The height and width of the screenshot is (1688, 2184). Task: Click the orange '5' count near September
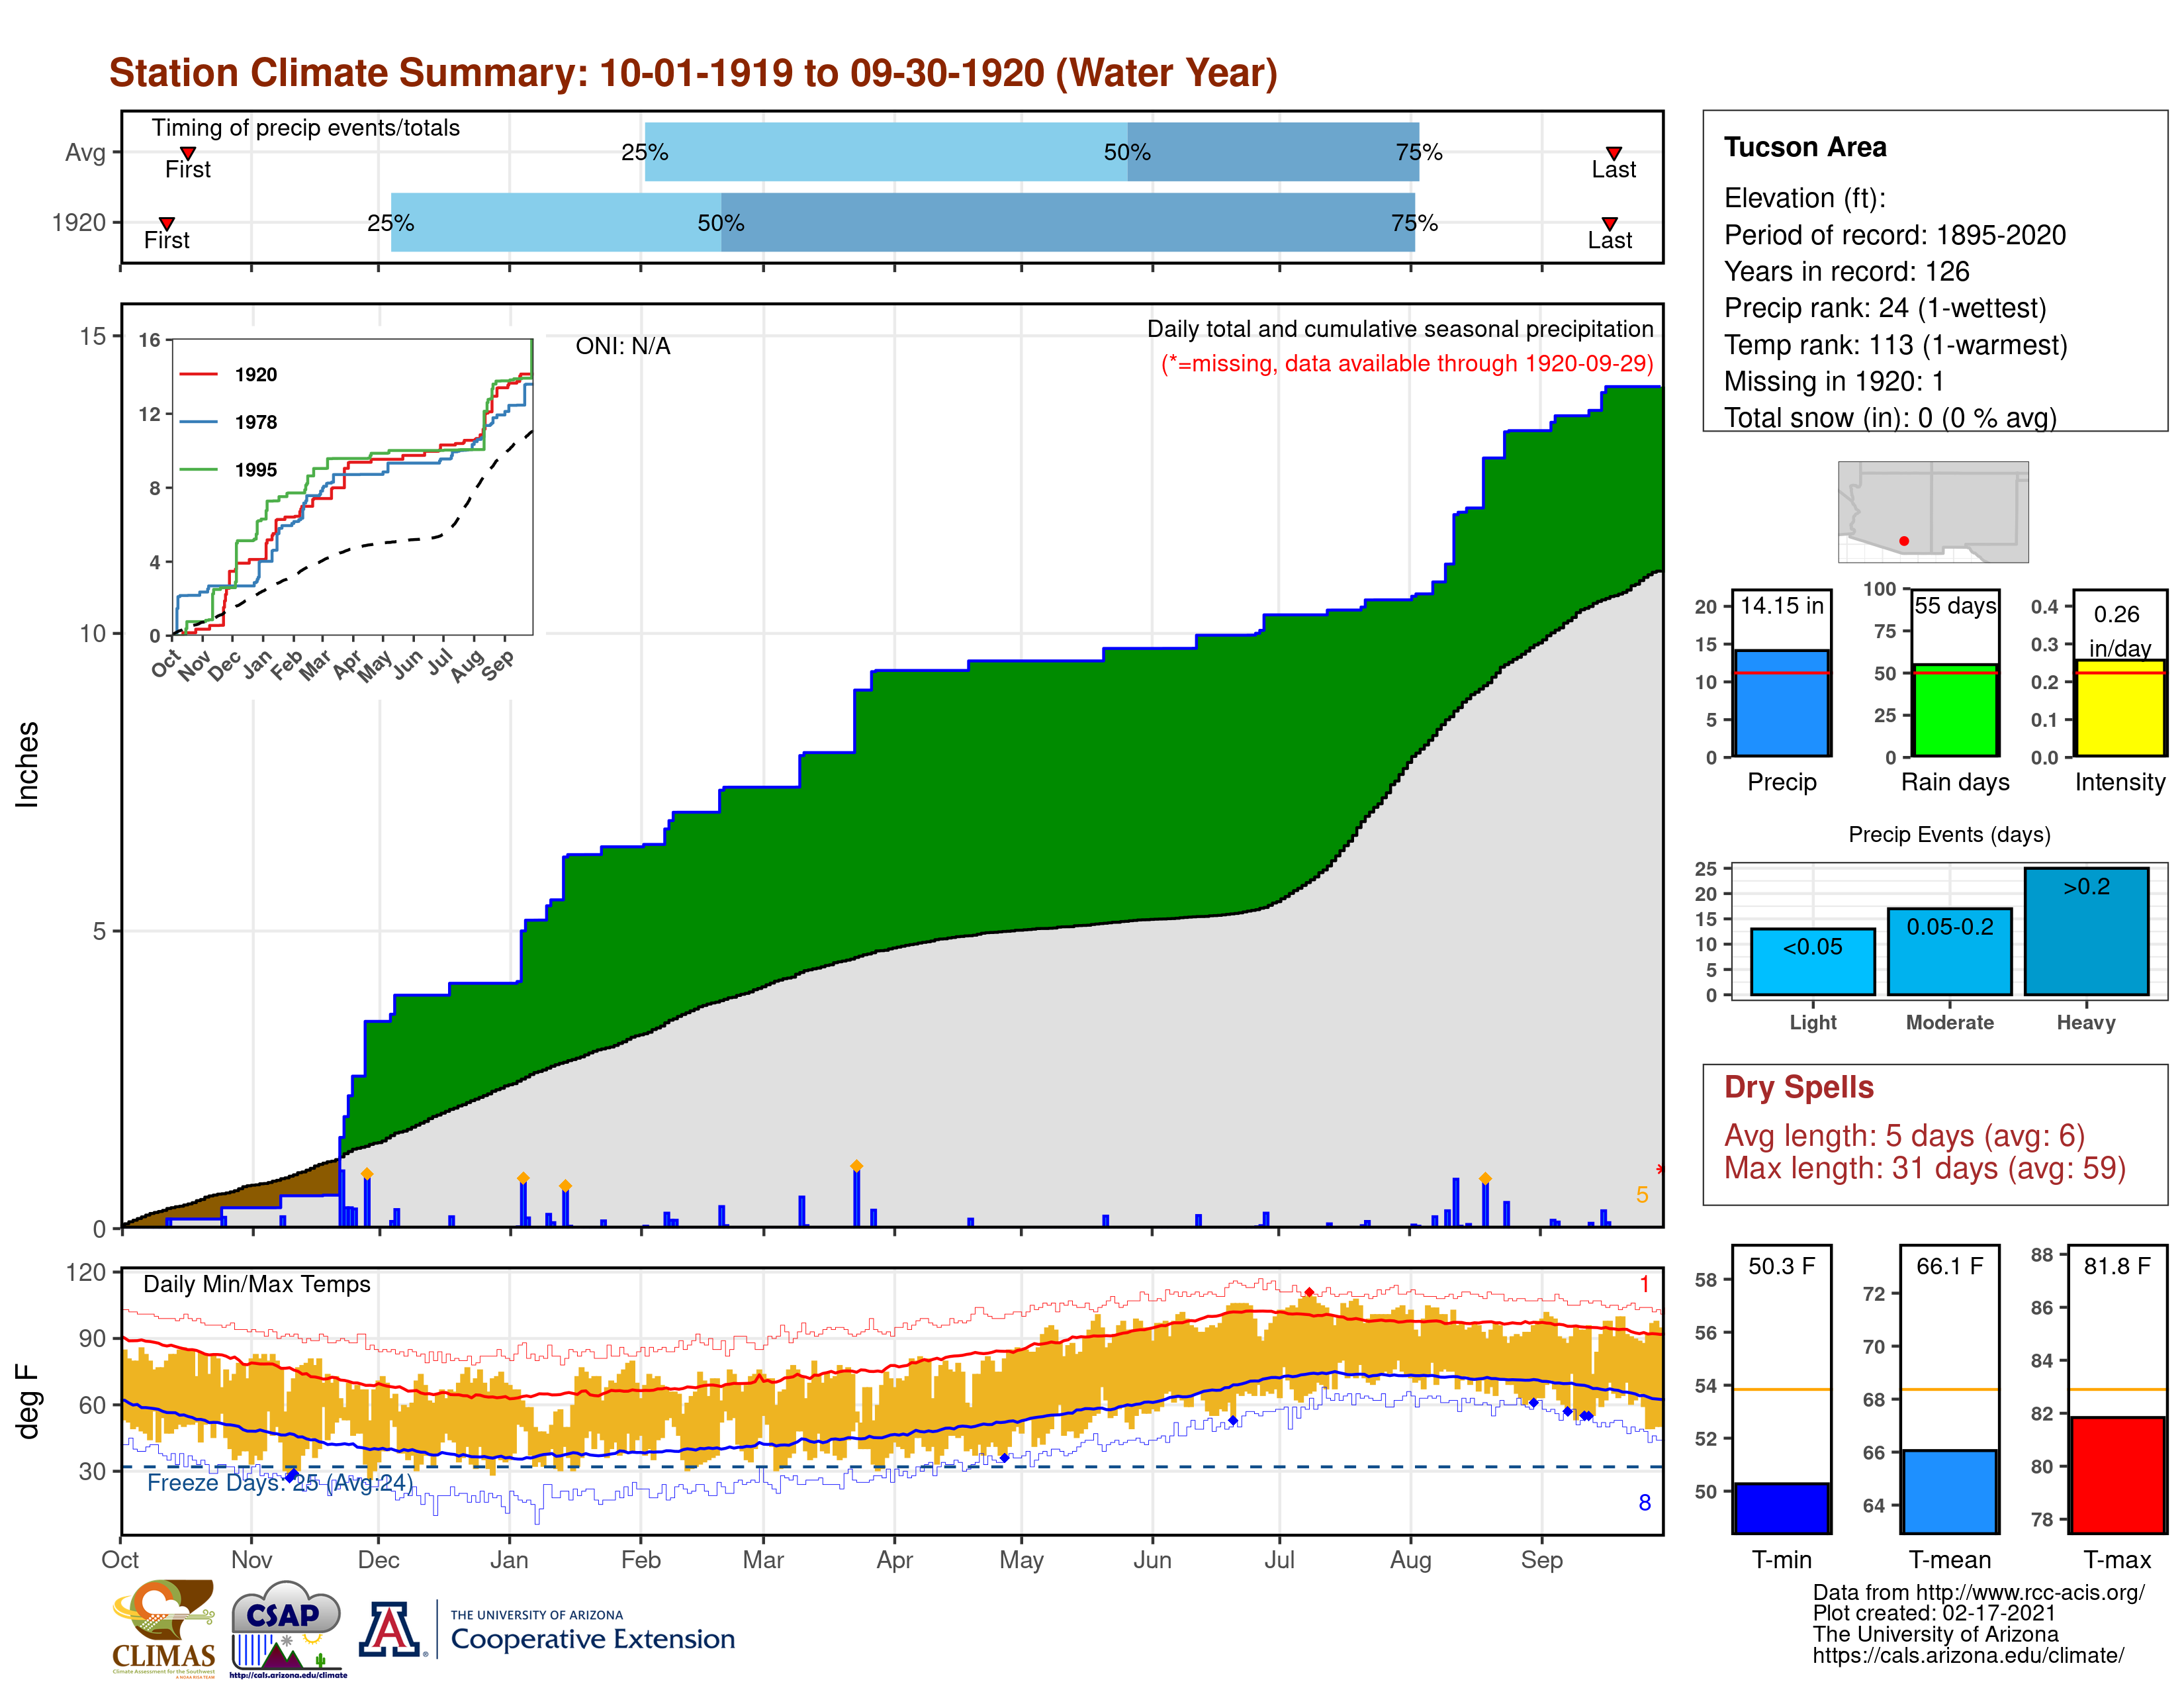click(x=1642, y=1194)
